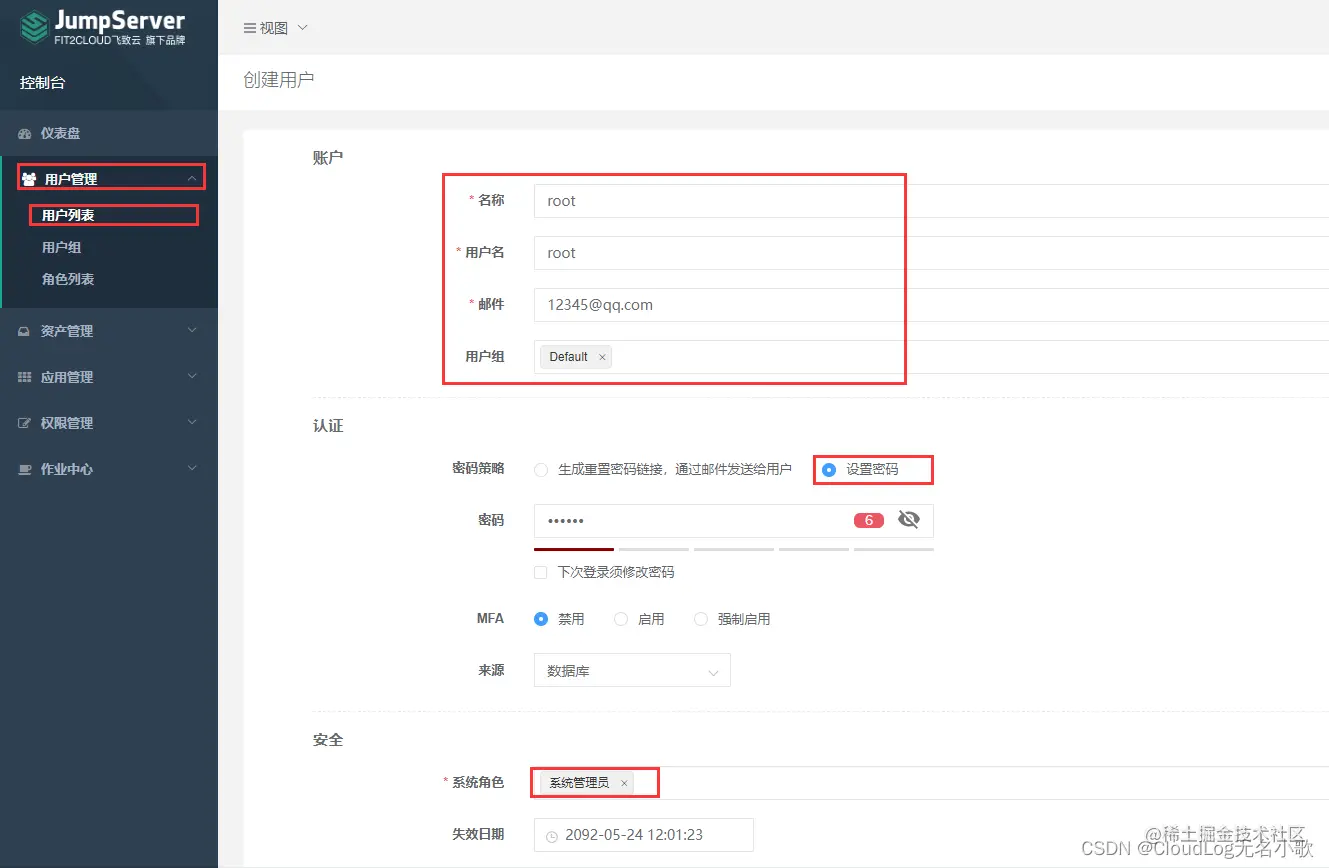Screen dimensions: 1329x868
Task: Click the 邮件 input field
Action: point(931,305)
